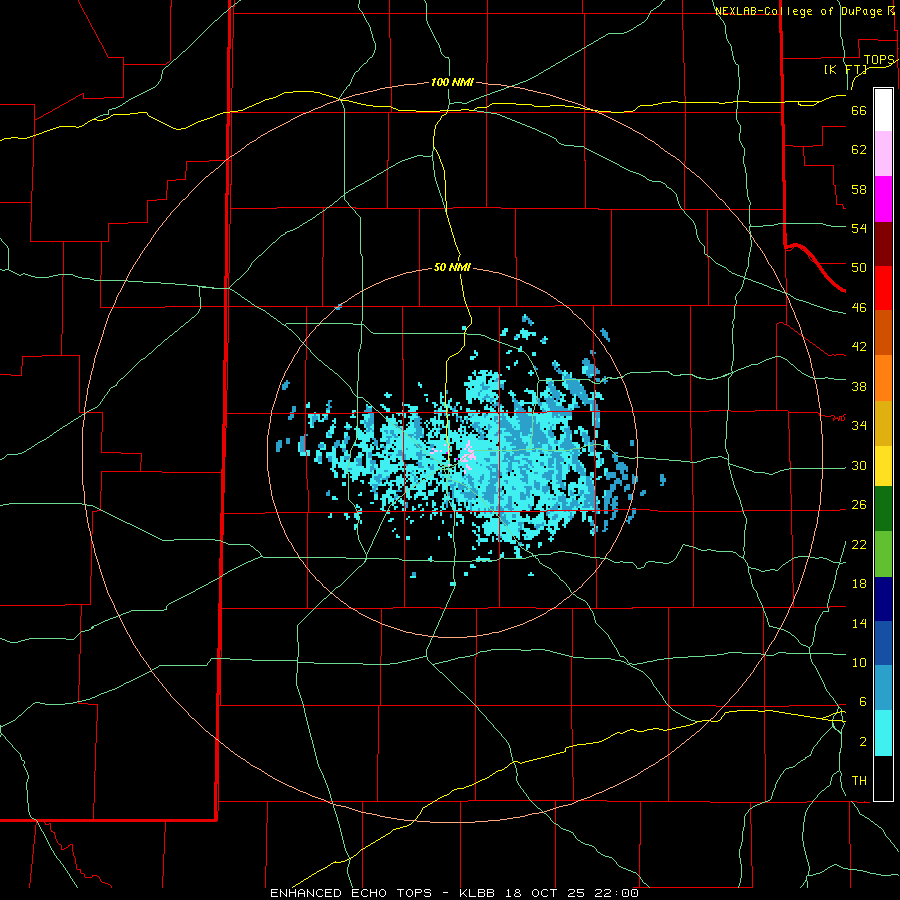
Task: Click the TOPS legend title
Action: point(879,60)
